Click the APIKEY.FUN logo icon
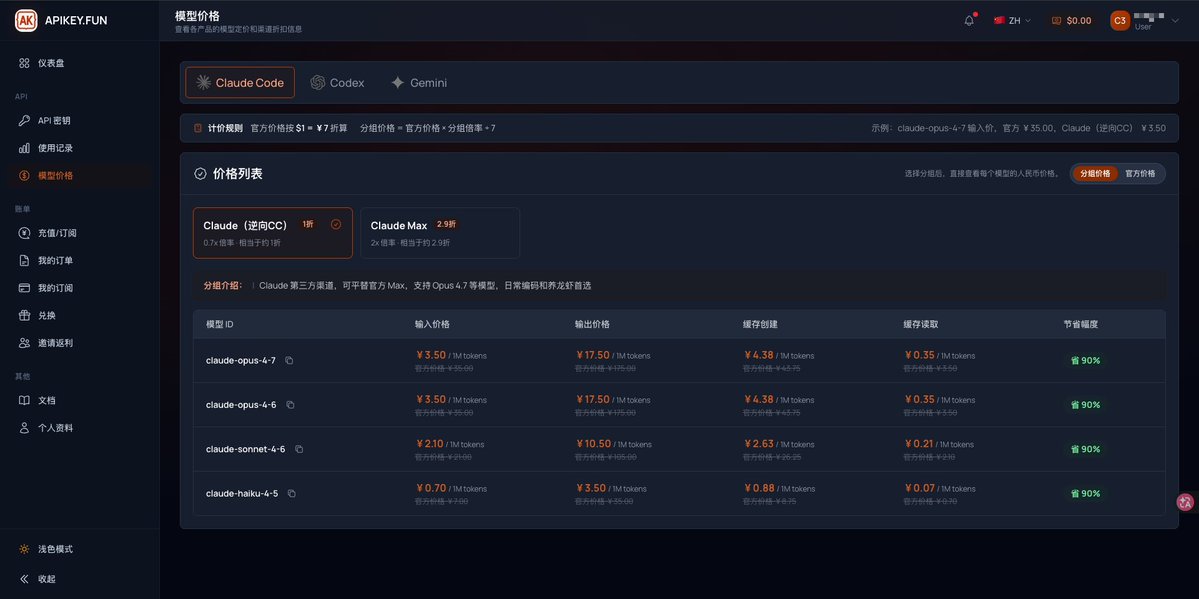 click(x=26, y=21)
